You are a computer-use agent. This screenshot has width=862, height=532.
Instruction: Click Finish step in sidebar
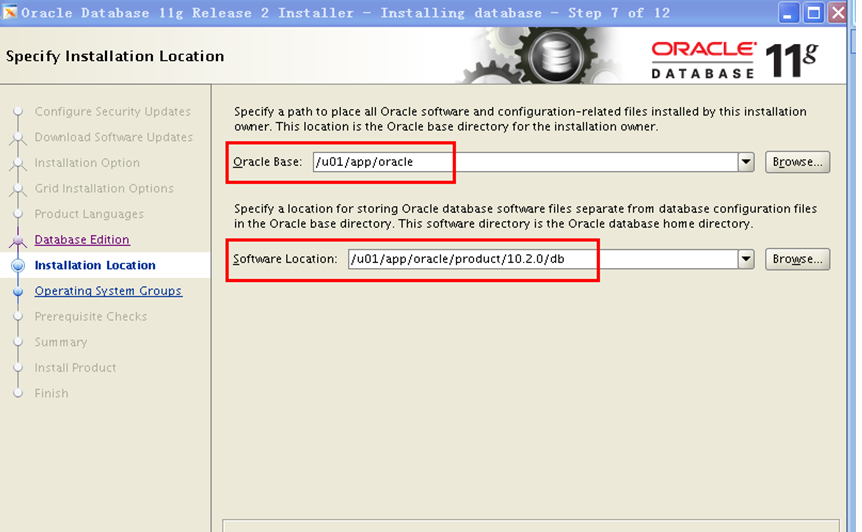click(52, 394)
